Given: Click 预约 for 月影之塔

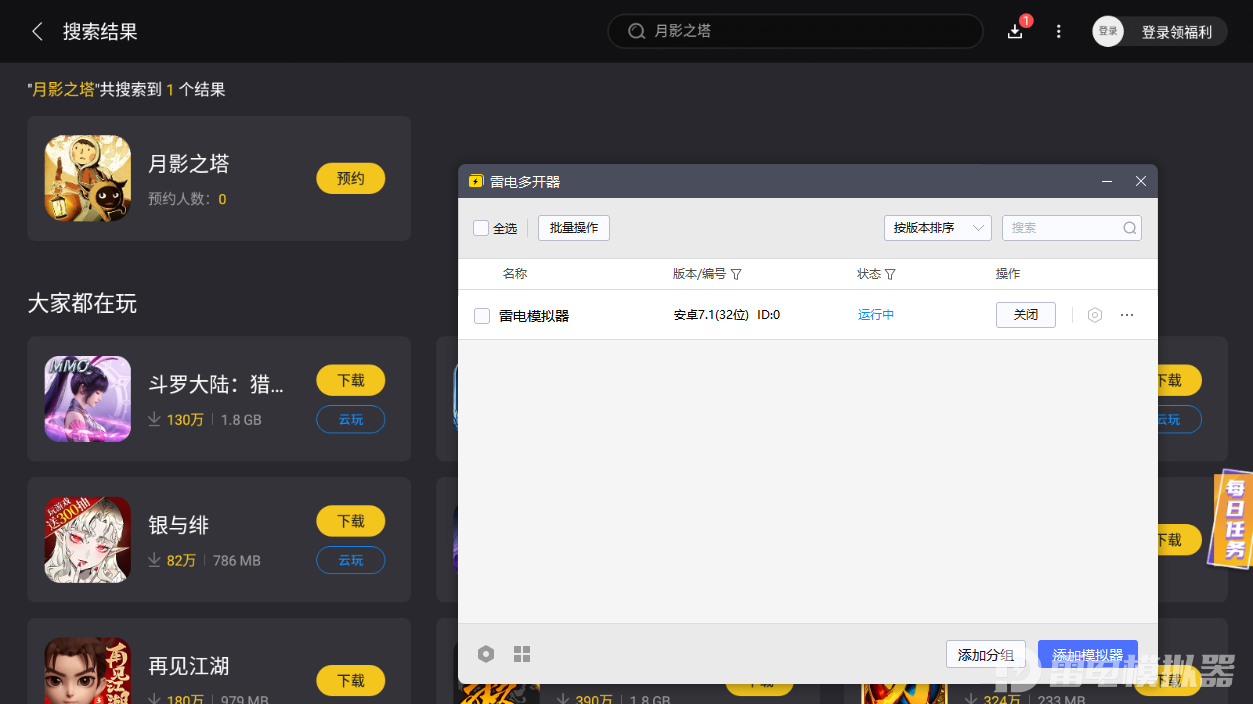Looking at the screenshot, I should [350, 178].
